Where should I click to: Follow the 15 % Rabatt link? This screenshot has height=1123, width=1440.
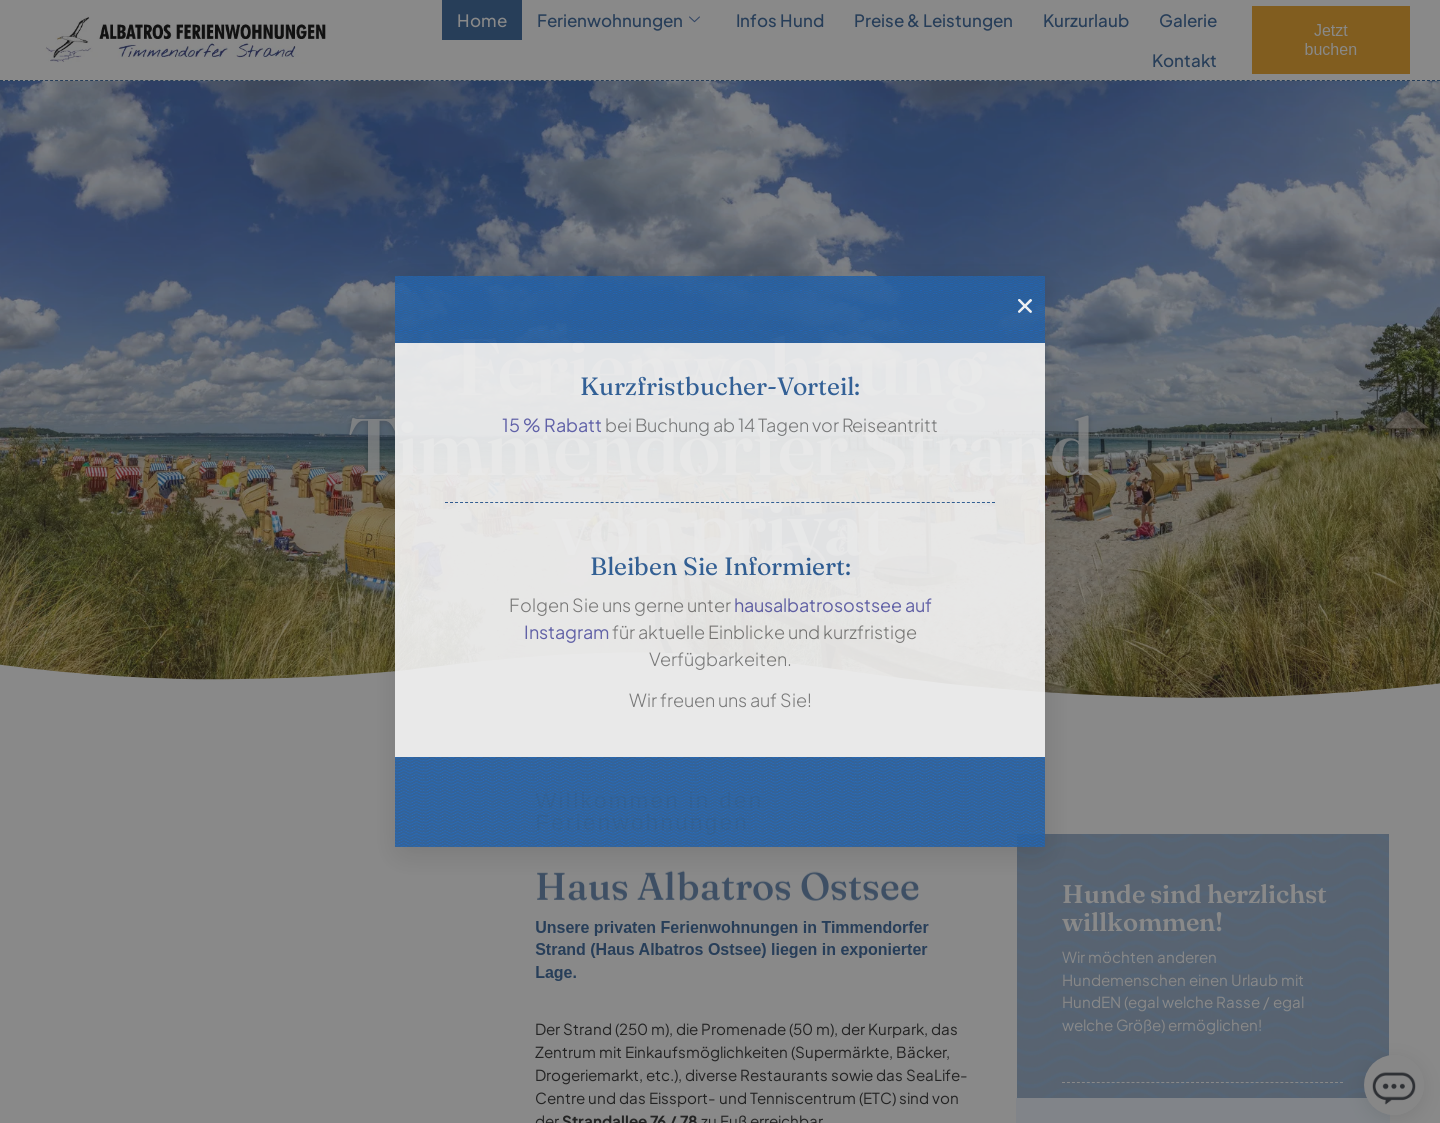coord(552,425)
